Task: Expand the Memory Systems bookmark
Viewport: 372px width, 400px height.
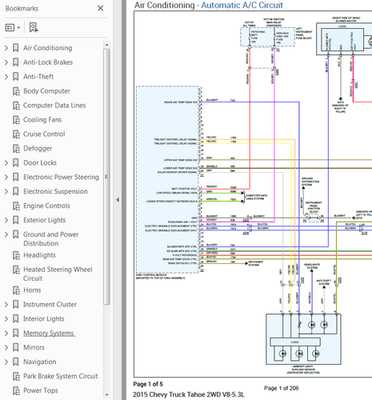Action: (6, 333)
